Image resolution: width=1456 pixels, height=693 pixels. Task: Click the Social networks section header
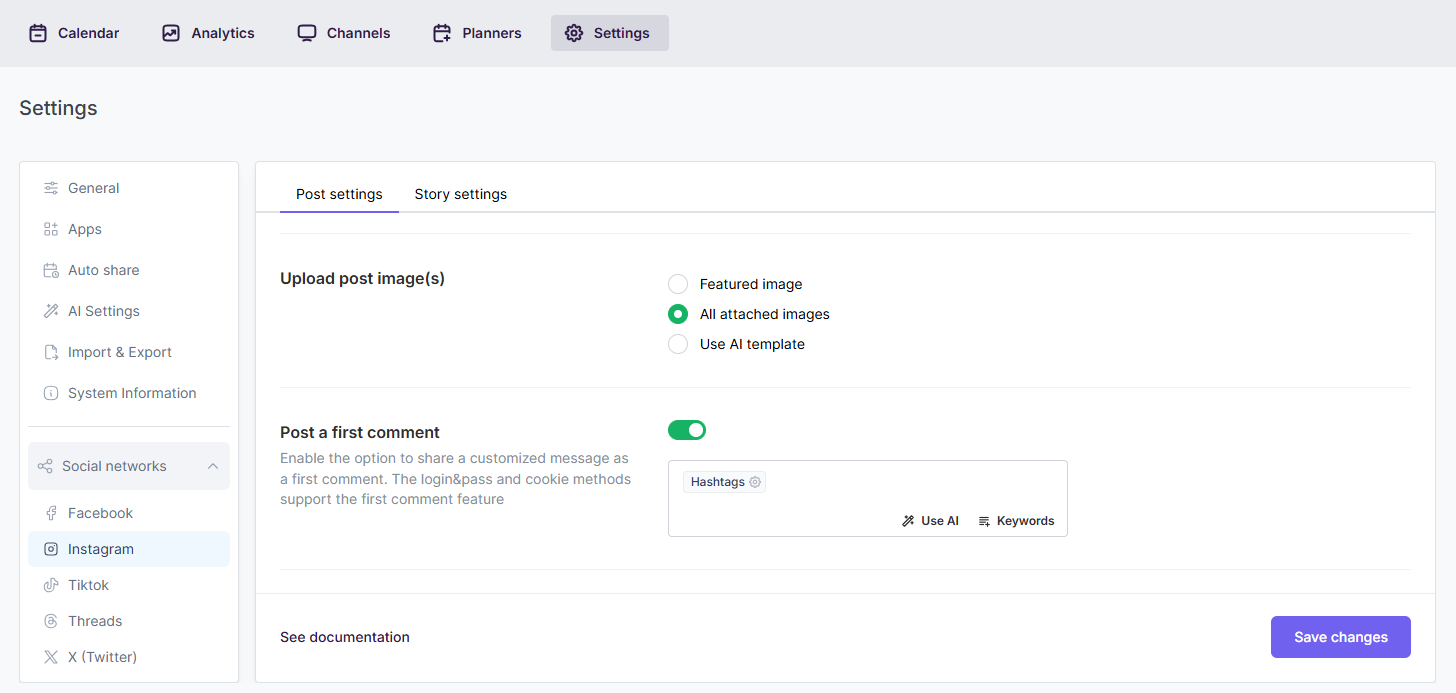[129, 466]
